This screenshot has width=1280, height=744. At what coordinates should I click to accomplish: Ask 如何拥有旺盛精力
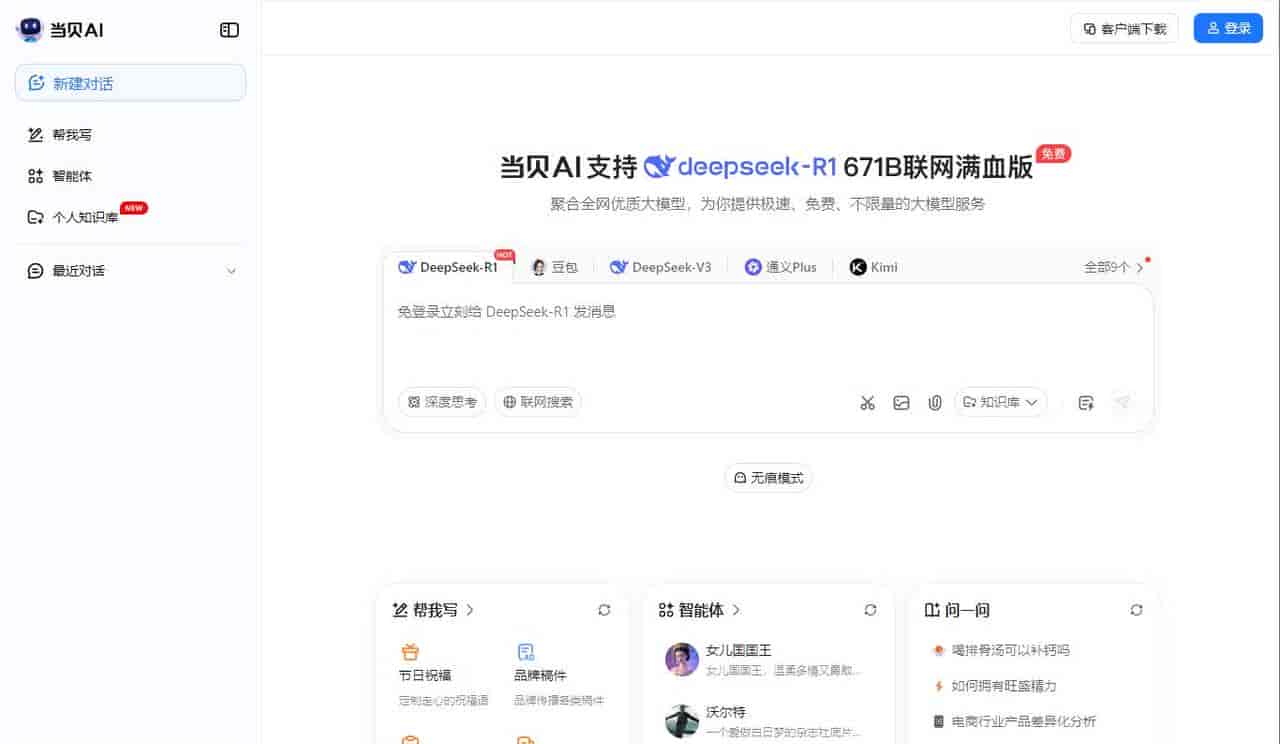[994, 686]
